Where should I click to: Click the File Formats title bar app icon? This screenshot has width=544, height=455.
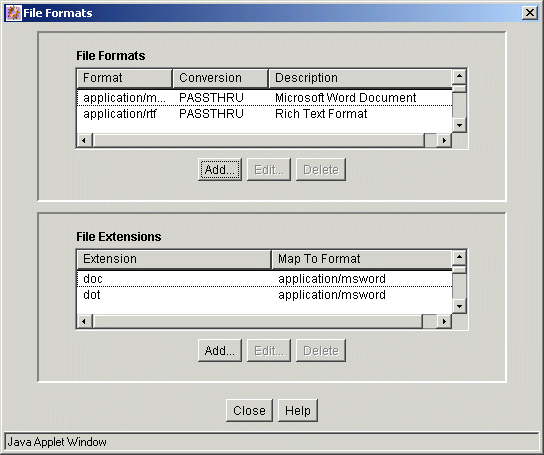pos(14,13)
